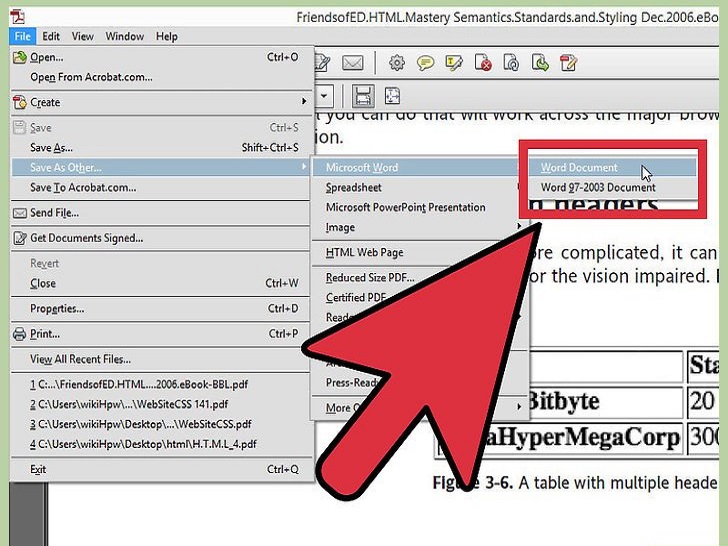Click the Bitbyte table cell in document

pyautogui.click(x=606, y=402)
